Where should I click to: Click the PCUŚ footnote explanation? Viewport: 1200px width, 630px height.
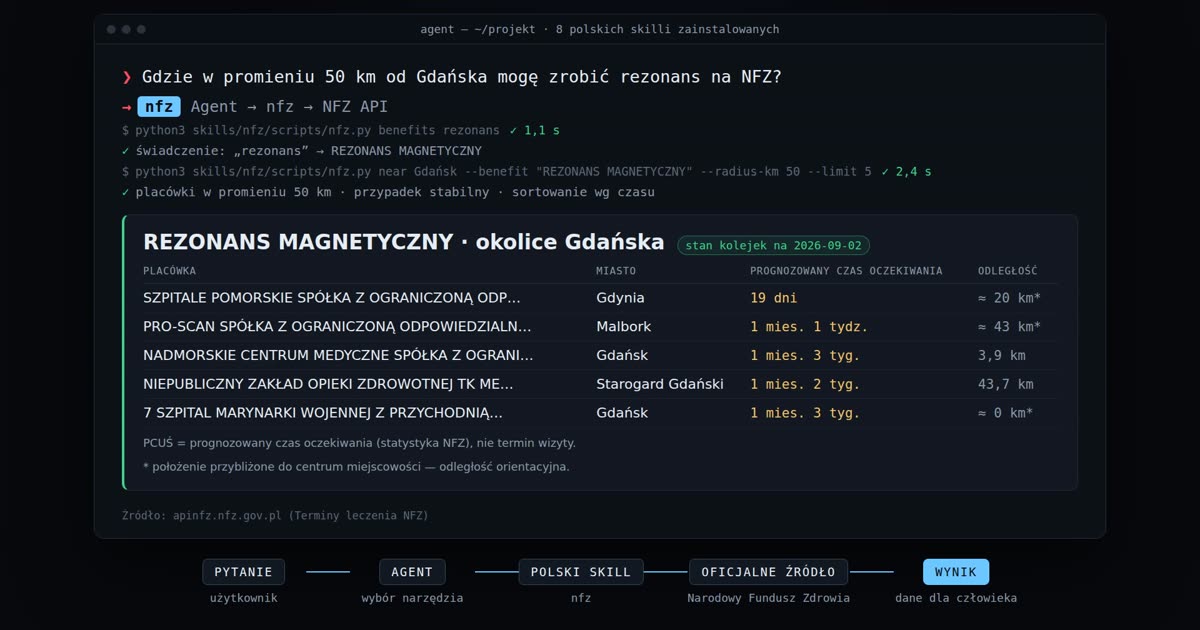[359, 442]
